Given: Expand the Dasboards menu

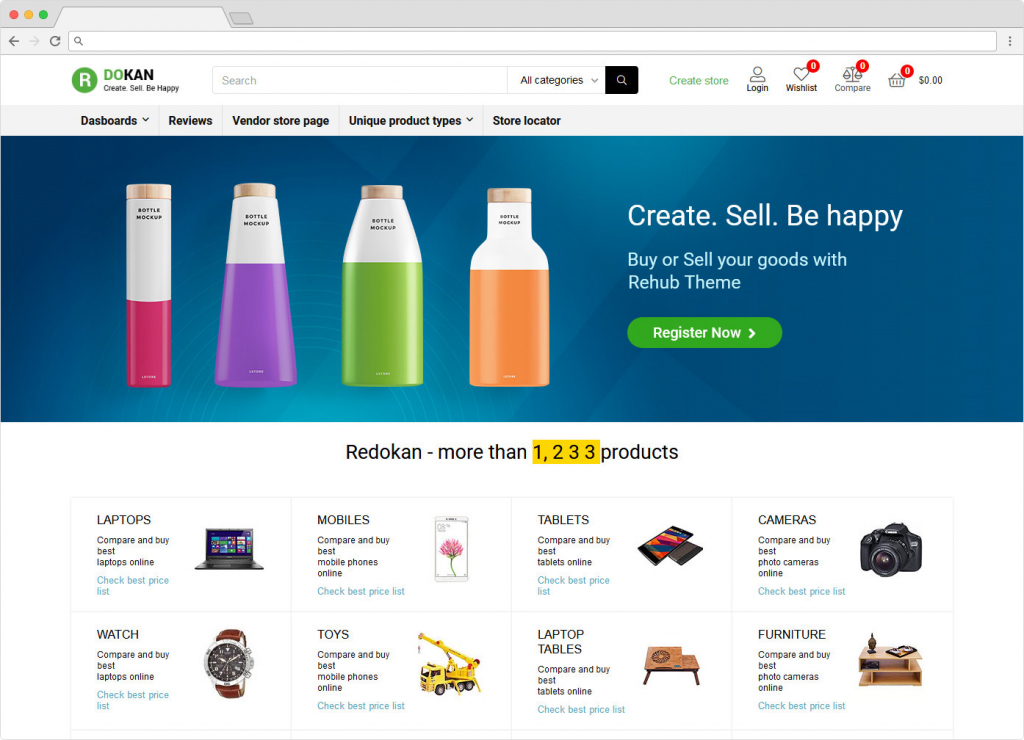Looking at the screenshot, I should click(115, 121).
